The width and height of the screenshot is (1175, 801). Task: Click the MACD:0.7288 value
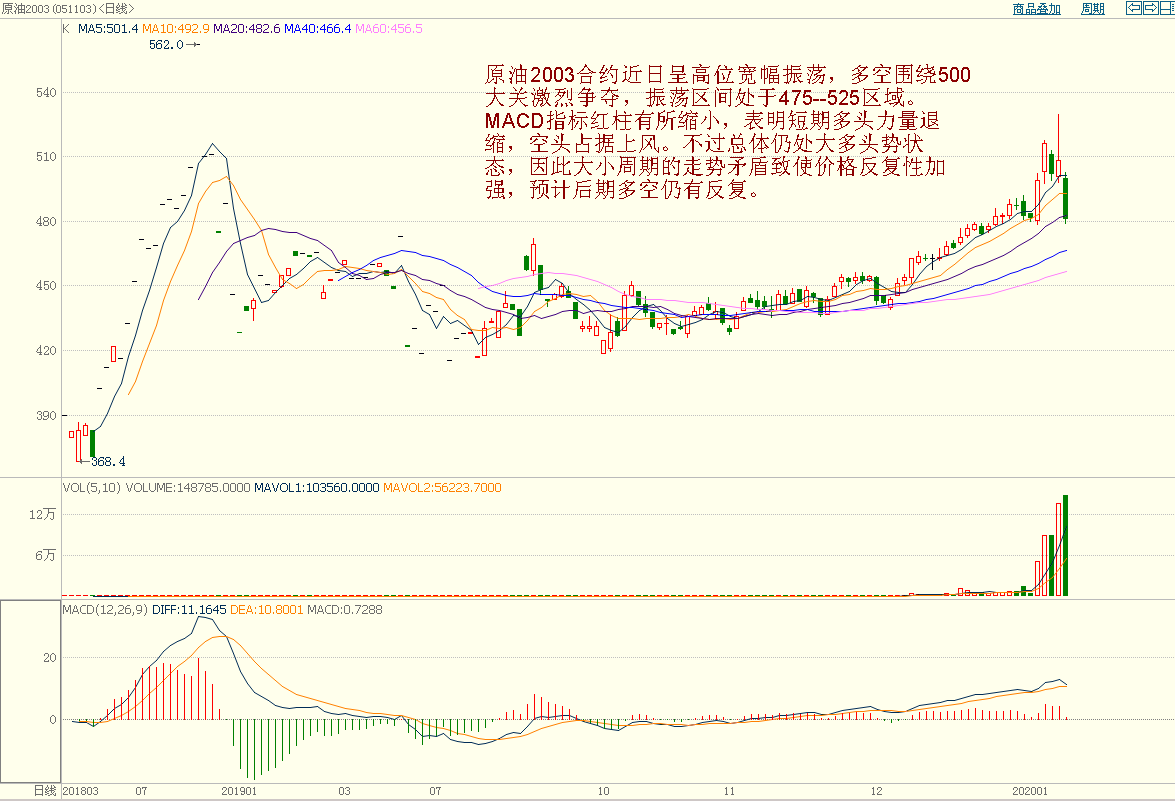click(x=345, y=610)
